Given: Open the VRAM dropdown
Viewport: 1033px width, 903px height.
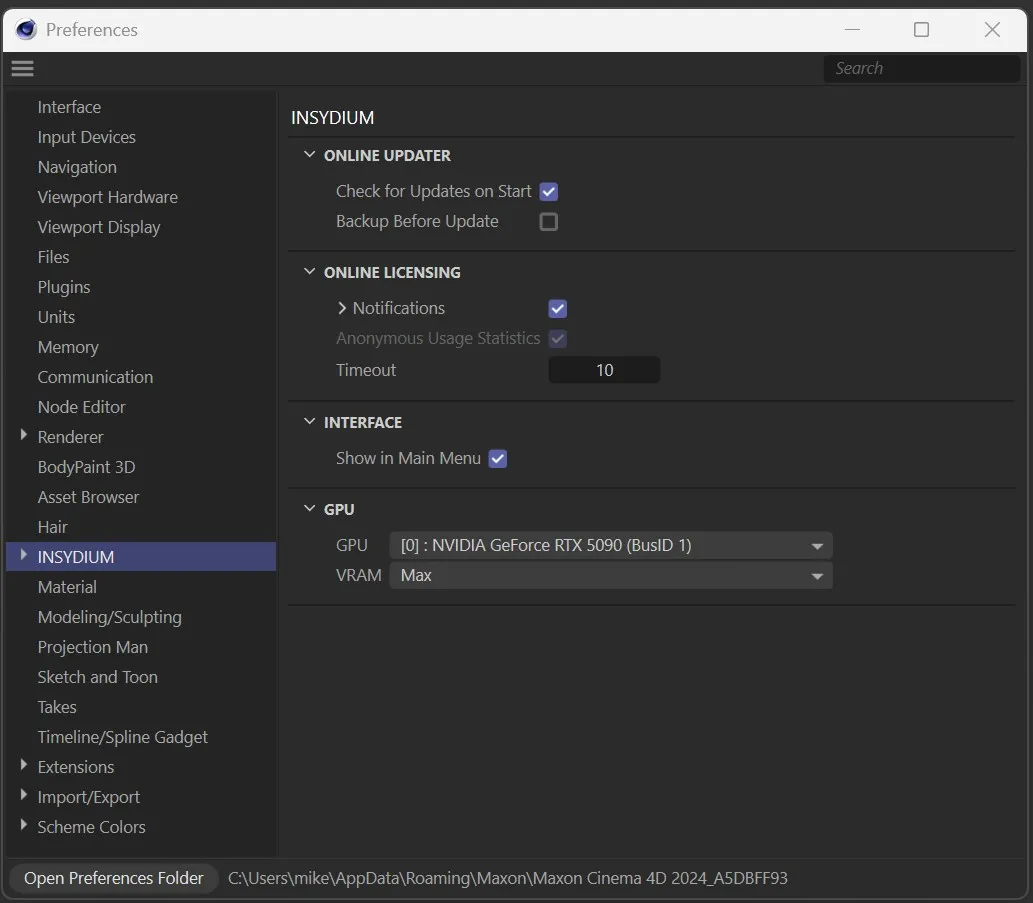Looking at the screenshot, I should tap(610, 576).
